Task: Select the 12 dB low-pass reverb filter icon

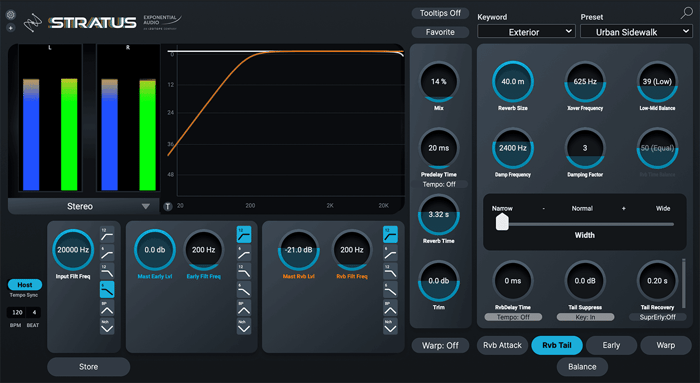Action: [x=390, y=271]
